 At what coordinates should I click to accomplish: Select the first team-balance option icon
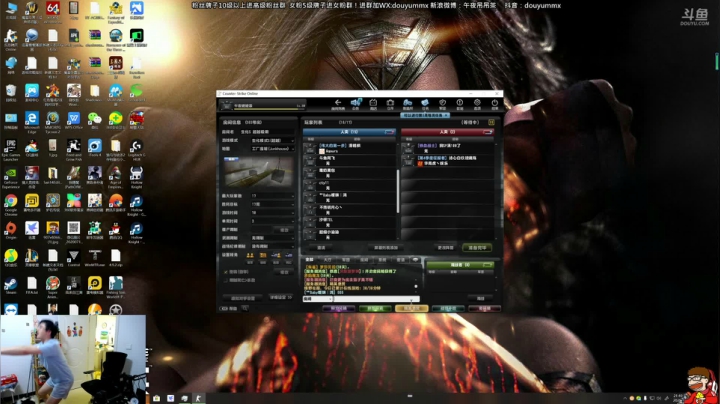(250, 255)
